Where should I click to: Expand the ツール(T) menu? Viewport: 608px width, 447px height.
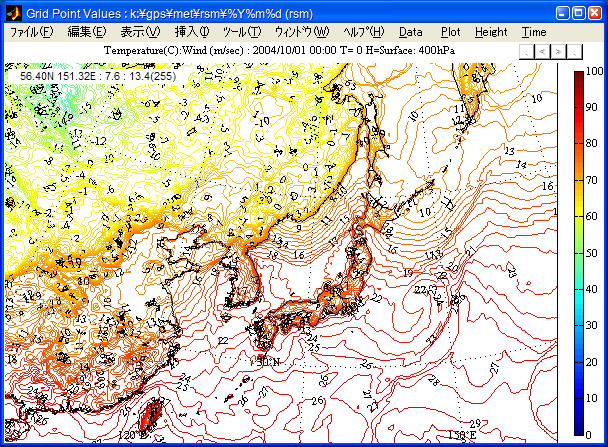tap(241, 32)
